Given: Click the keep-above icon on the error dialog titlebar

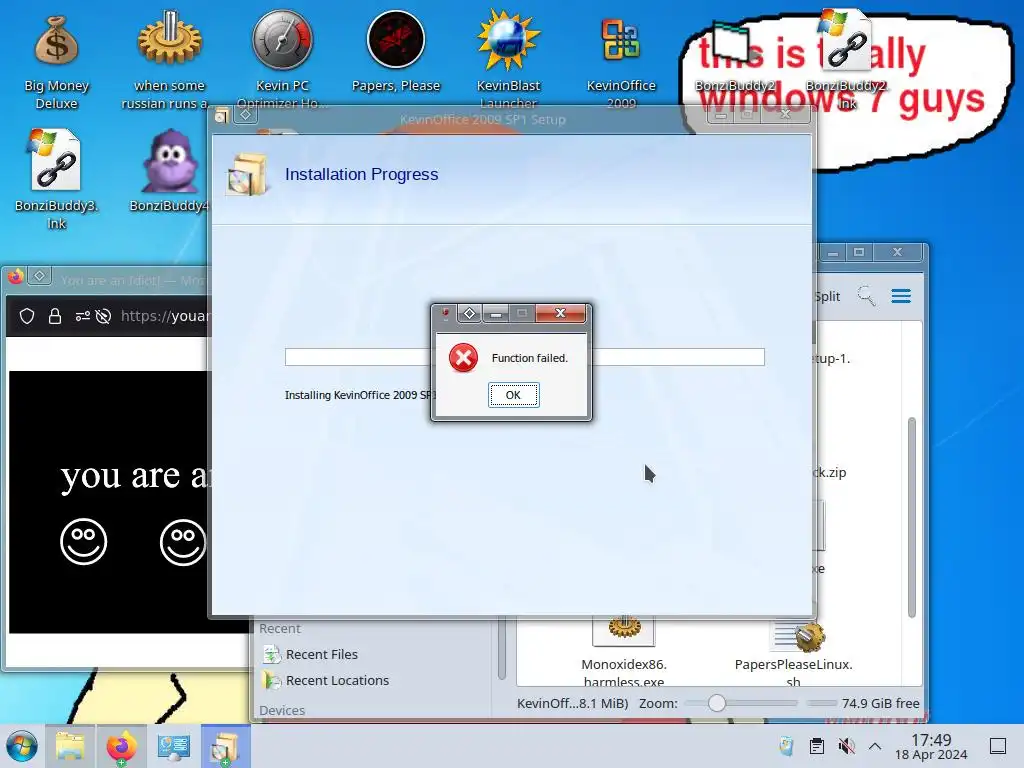Looking at the screenshot, I should point(469,313).
